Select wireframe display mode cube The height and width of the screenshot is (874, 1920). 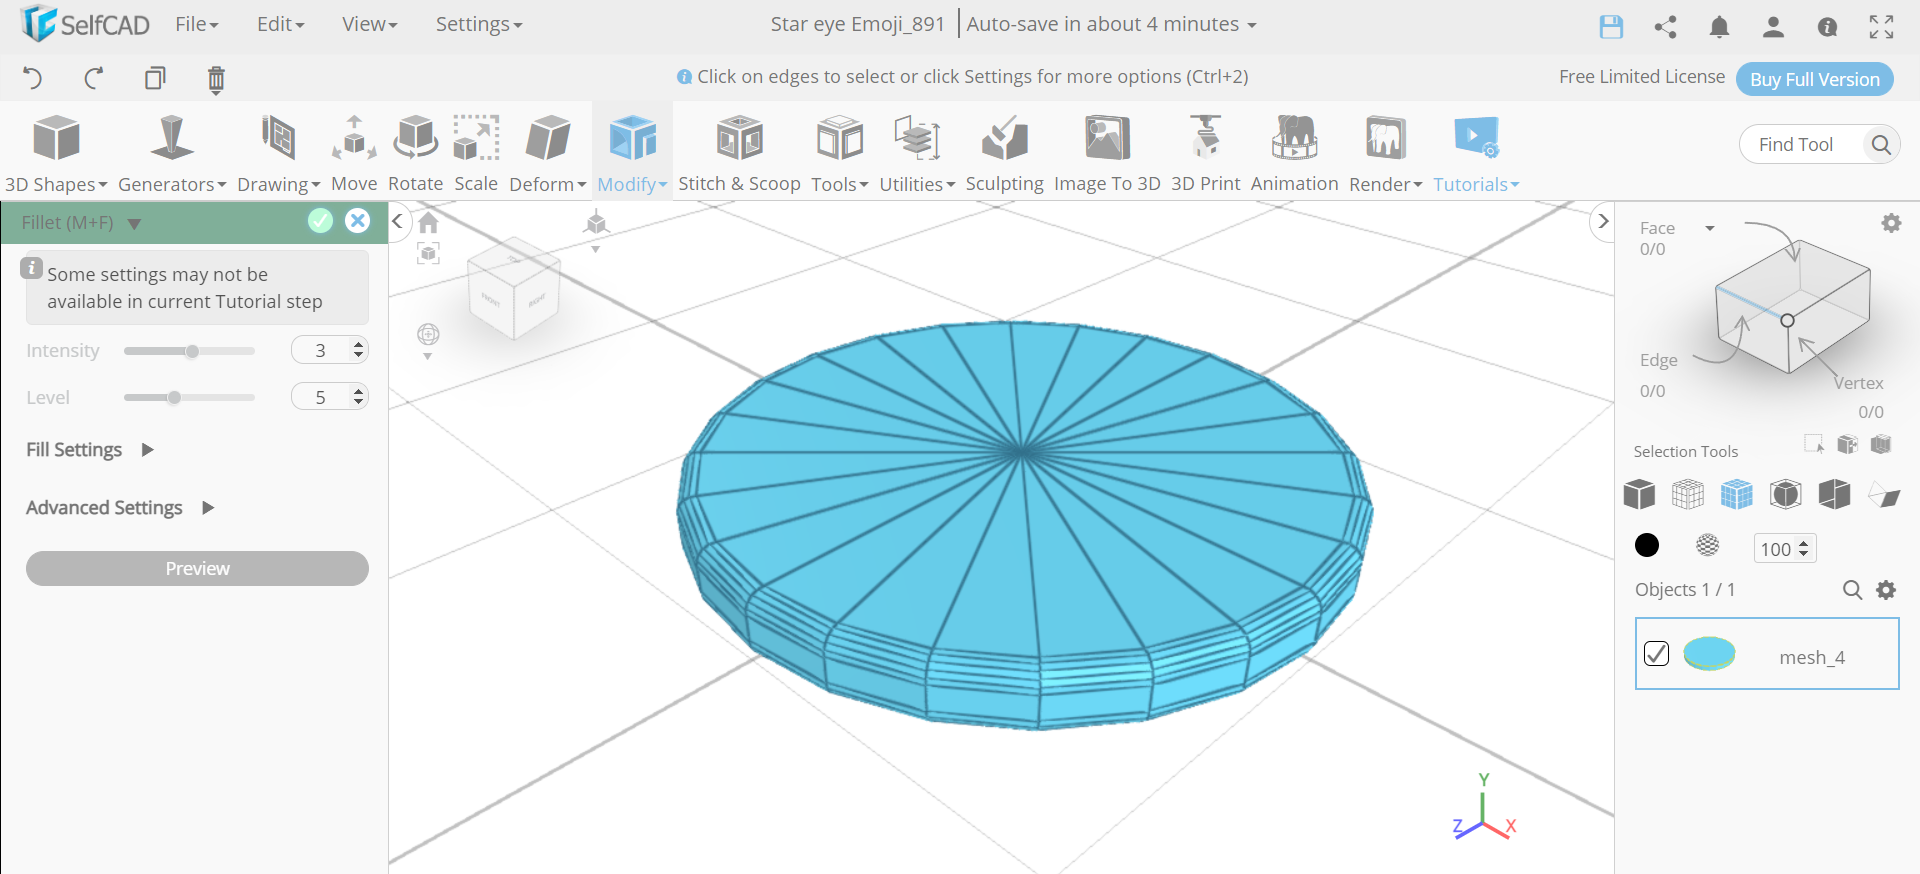[1688, 494]
